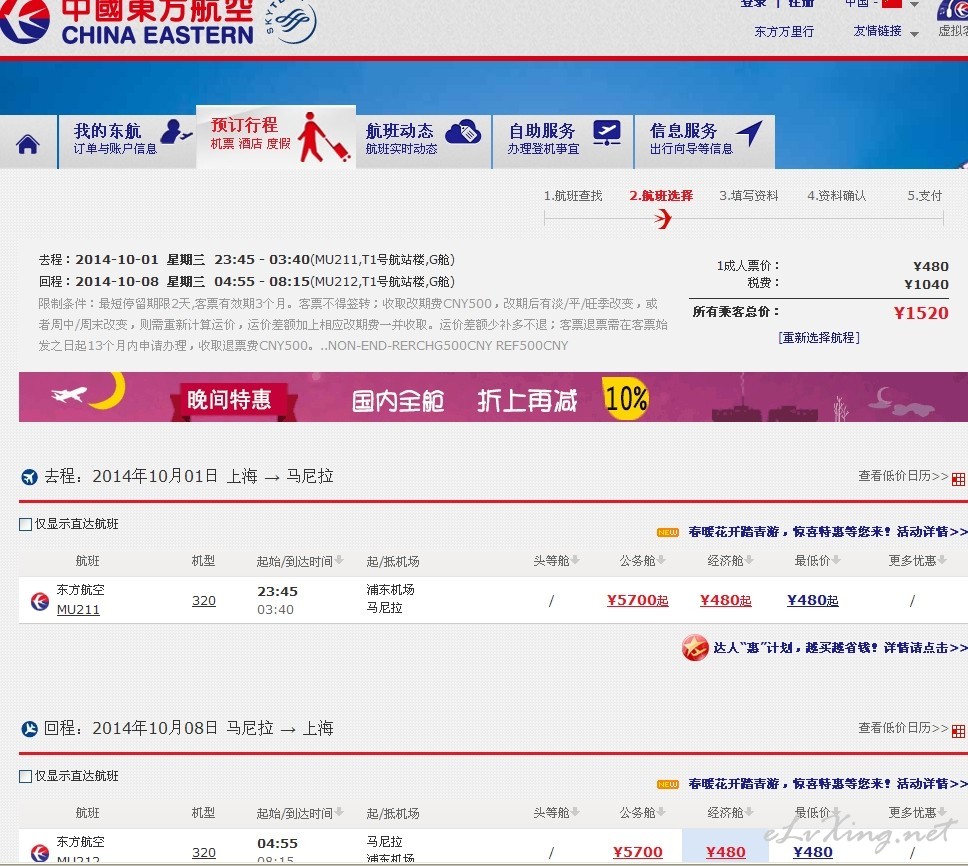Expand the 友情链接 dropdown arrow

click(x=914, y=34)
